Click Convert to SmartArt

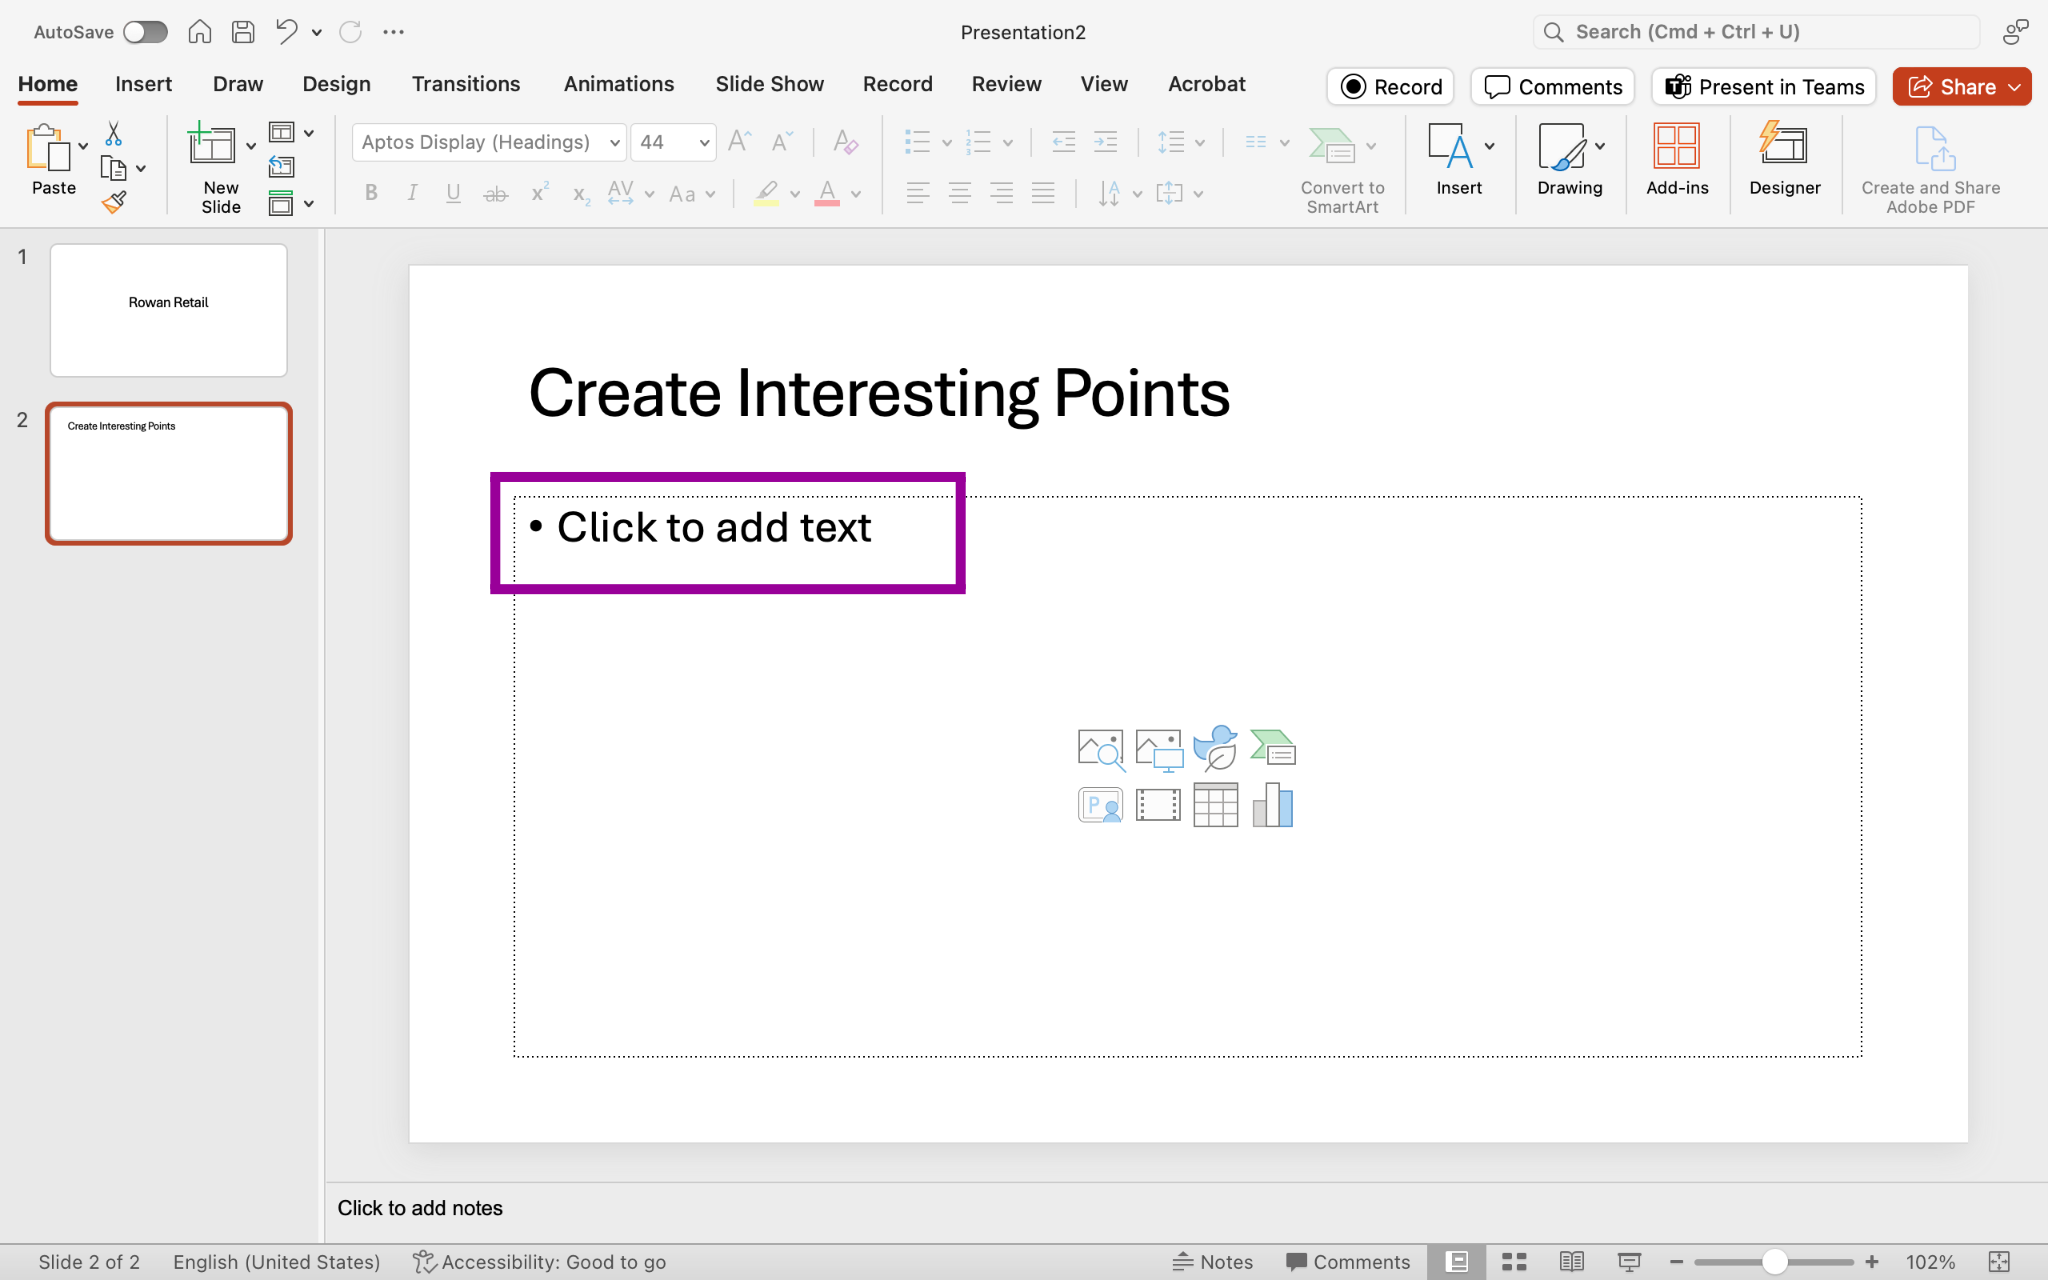1342,169
